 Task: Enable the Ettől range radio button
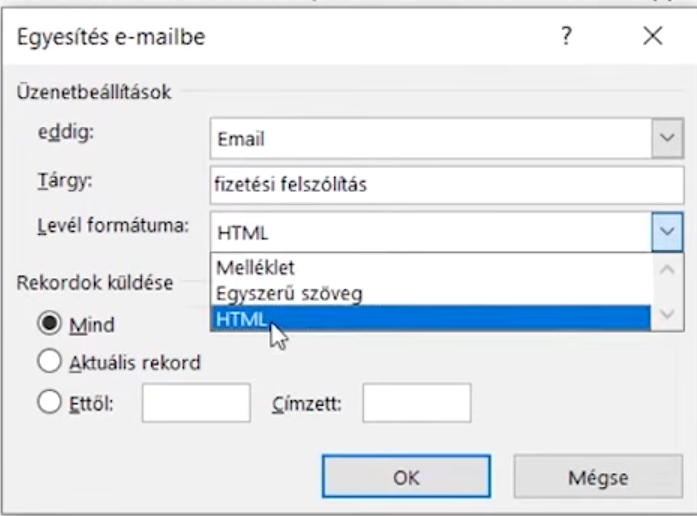49,402
